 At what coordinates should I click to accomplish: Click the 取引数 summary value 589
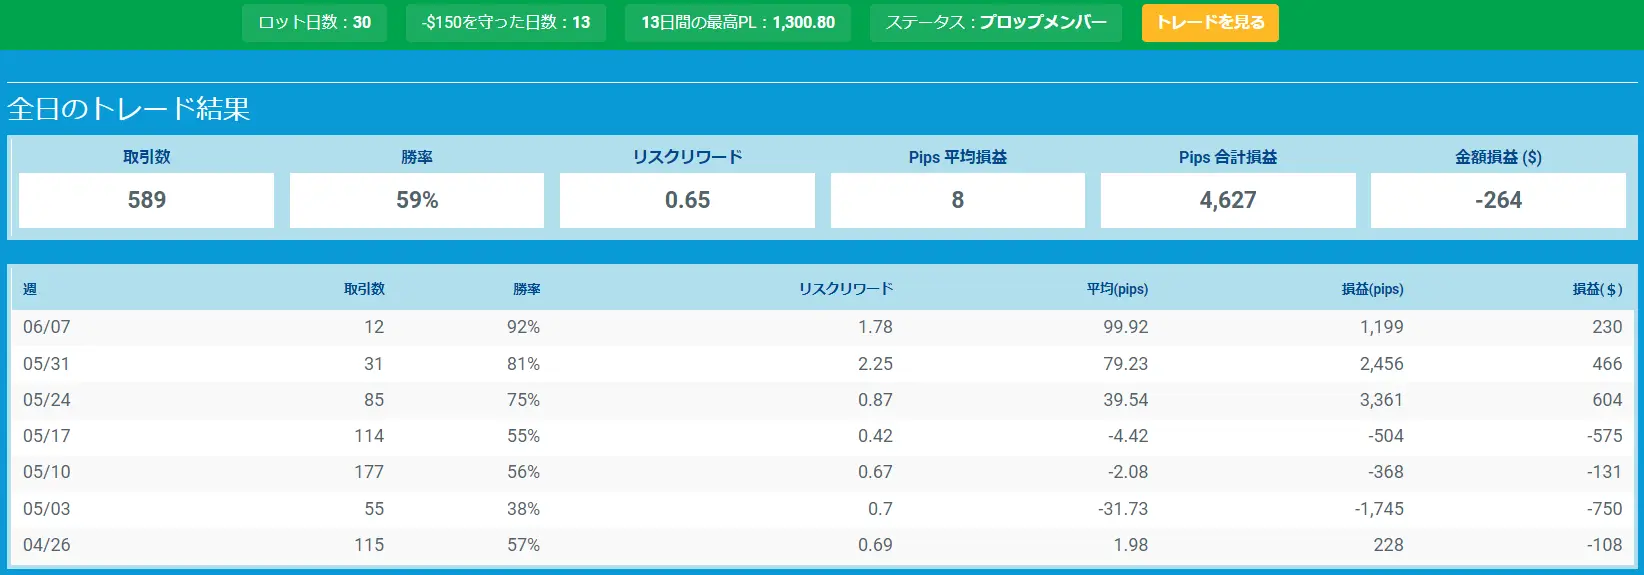click(146, 200)
